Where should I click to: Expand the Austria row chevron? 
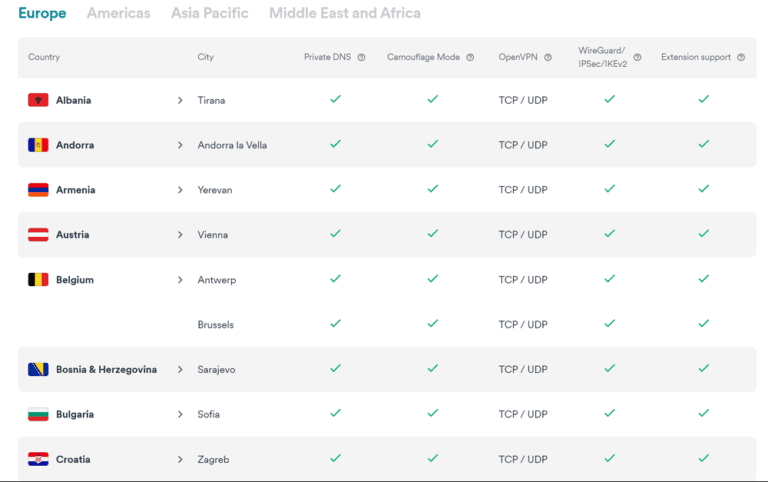180,235
